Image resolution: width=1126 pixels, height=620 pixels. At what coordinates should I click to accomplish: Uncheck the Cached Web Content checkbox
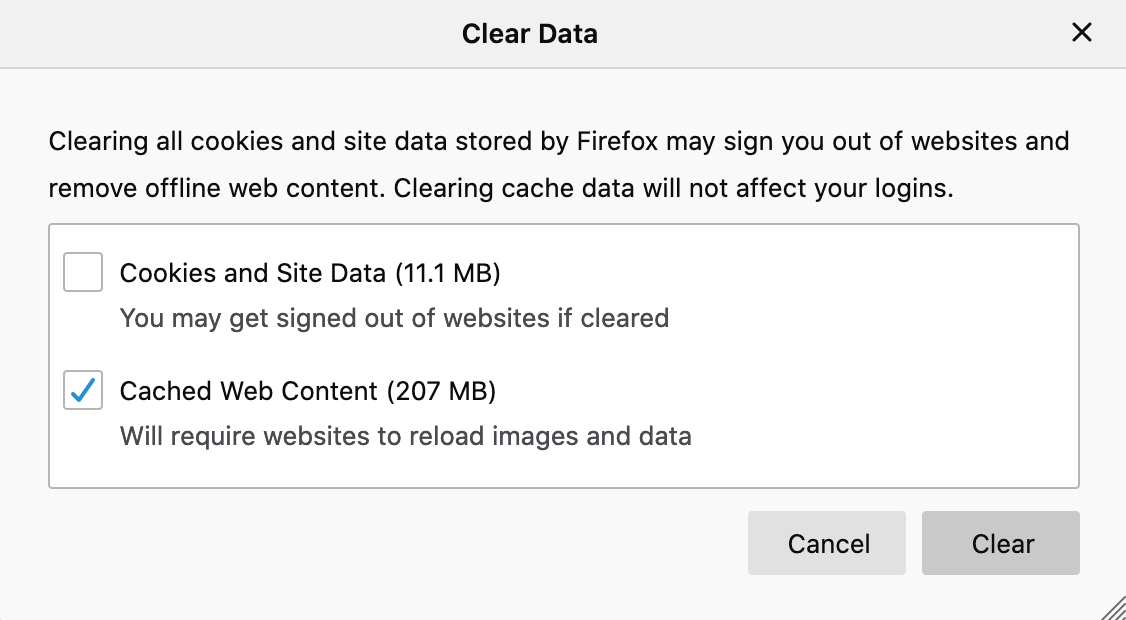pos(83,390)
